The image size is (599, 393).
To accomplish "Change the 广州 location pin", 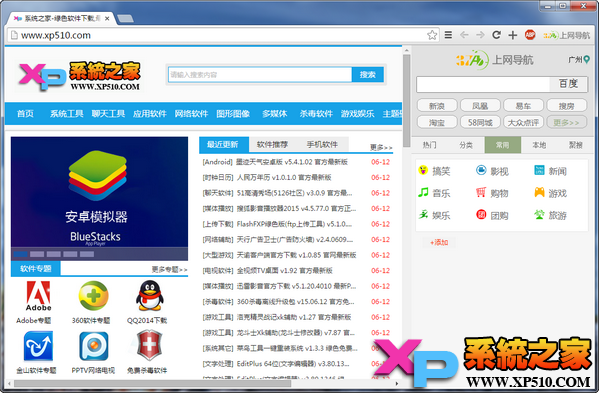I will [x=586, y=60].
